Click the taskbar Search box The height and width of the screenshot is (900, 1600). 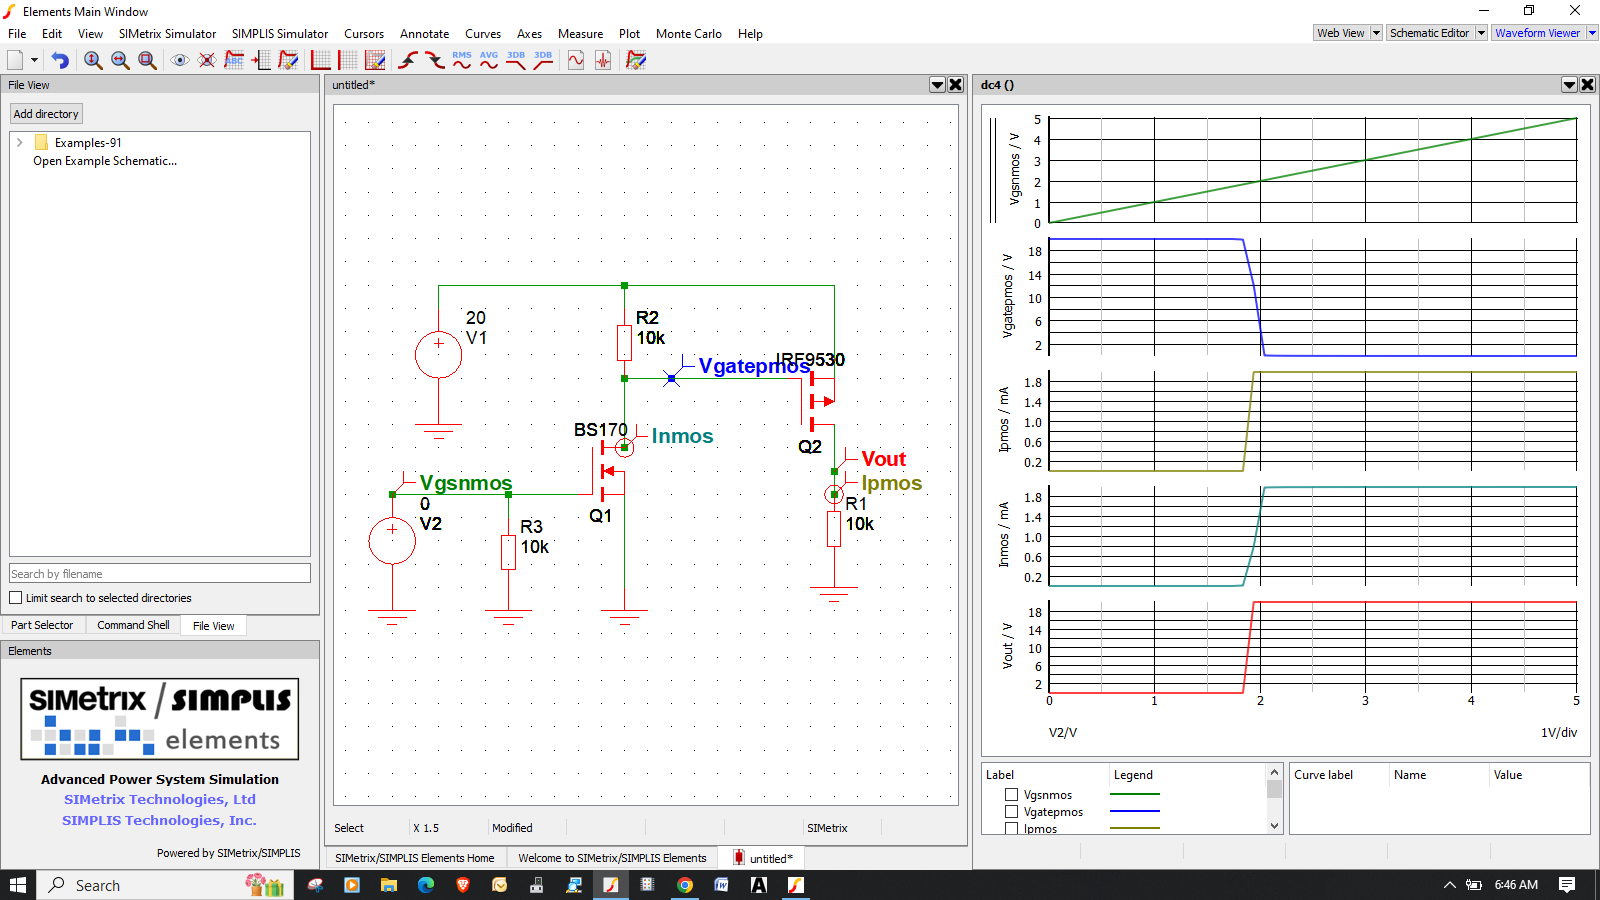[x=166, y=885]
